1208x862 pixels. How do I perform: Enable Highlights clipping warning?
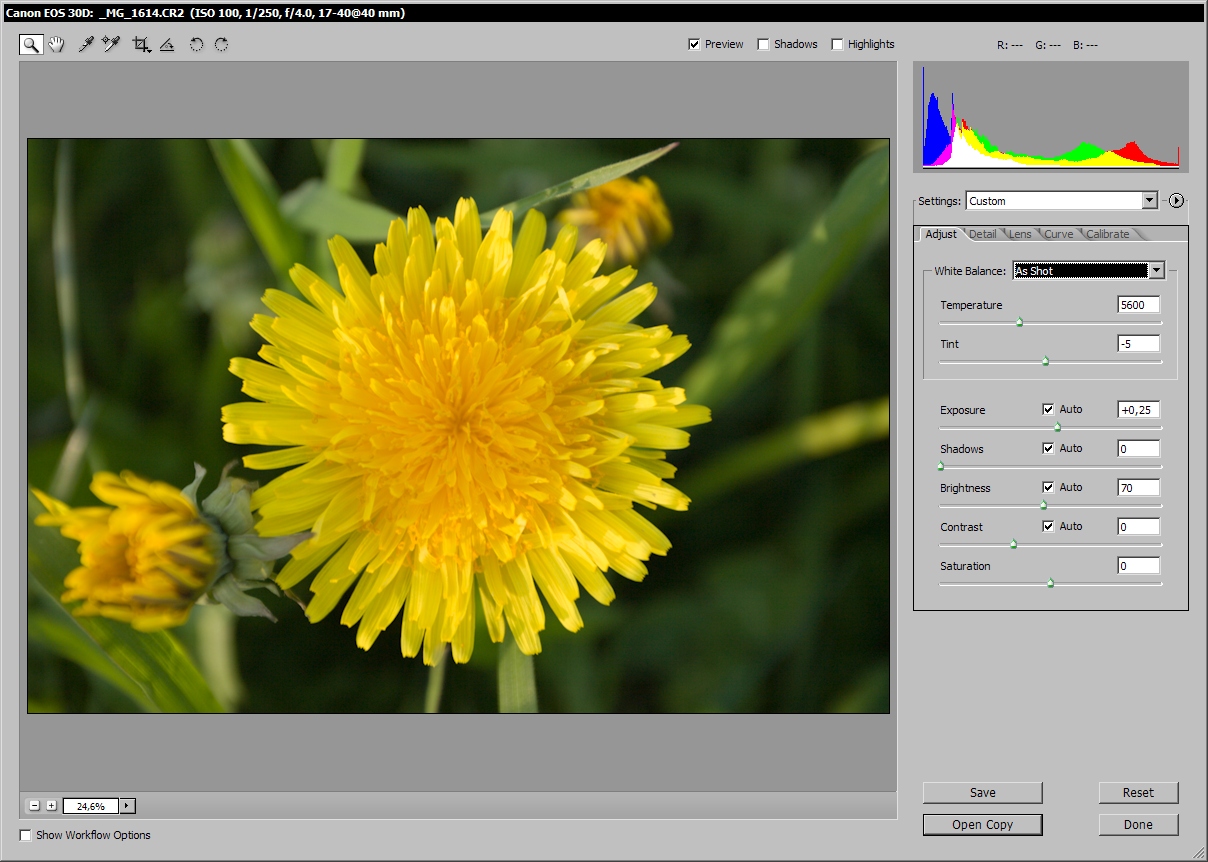(837, 44)
